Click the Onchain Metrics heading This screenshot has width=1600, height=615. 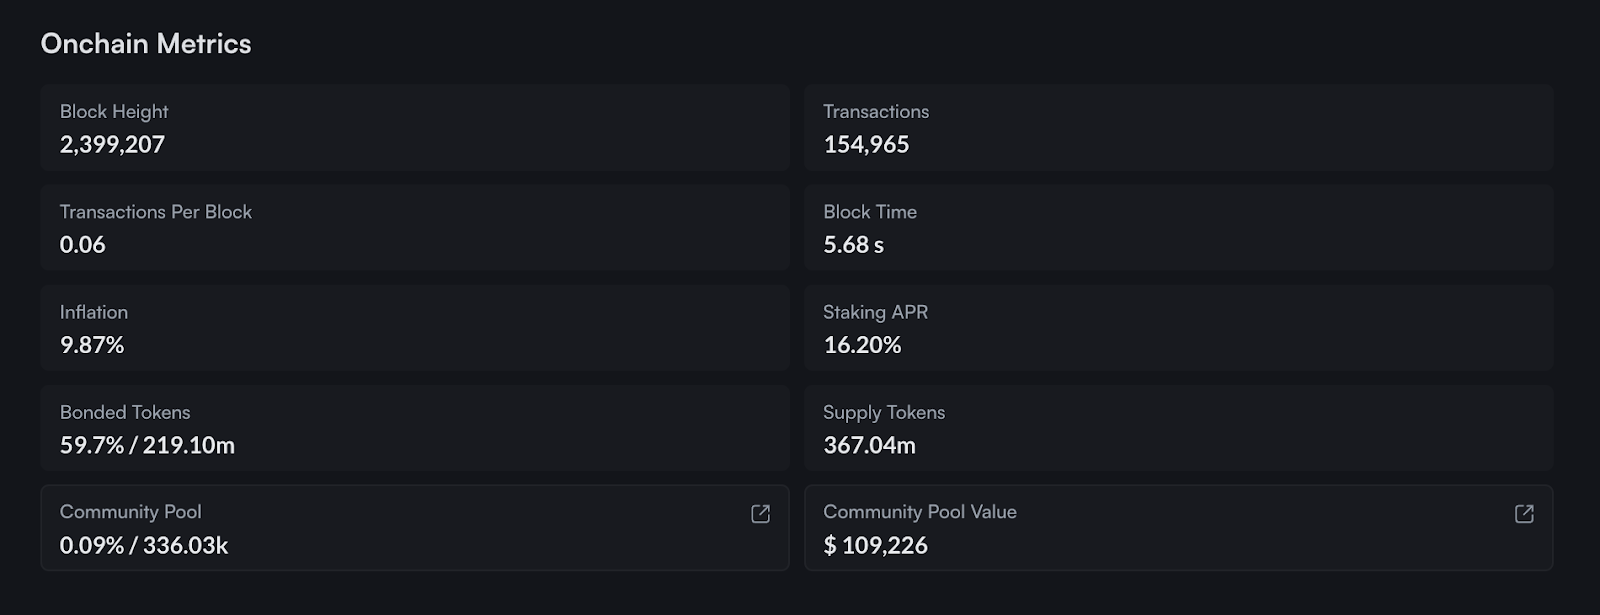146,44
